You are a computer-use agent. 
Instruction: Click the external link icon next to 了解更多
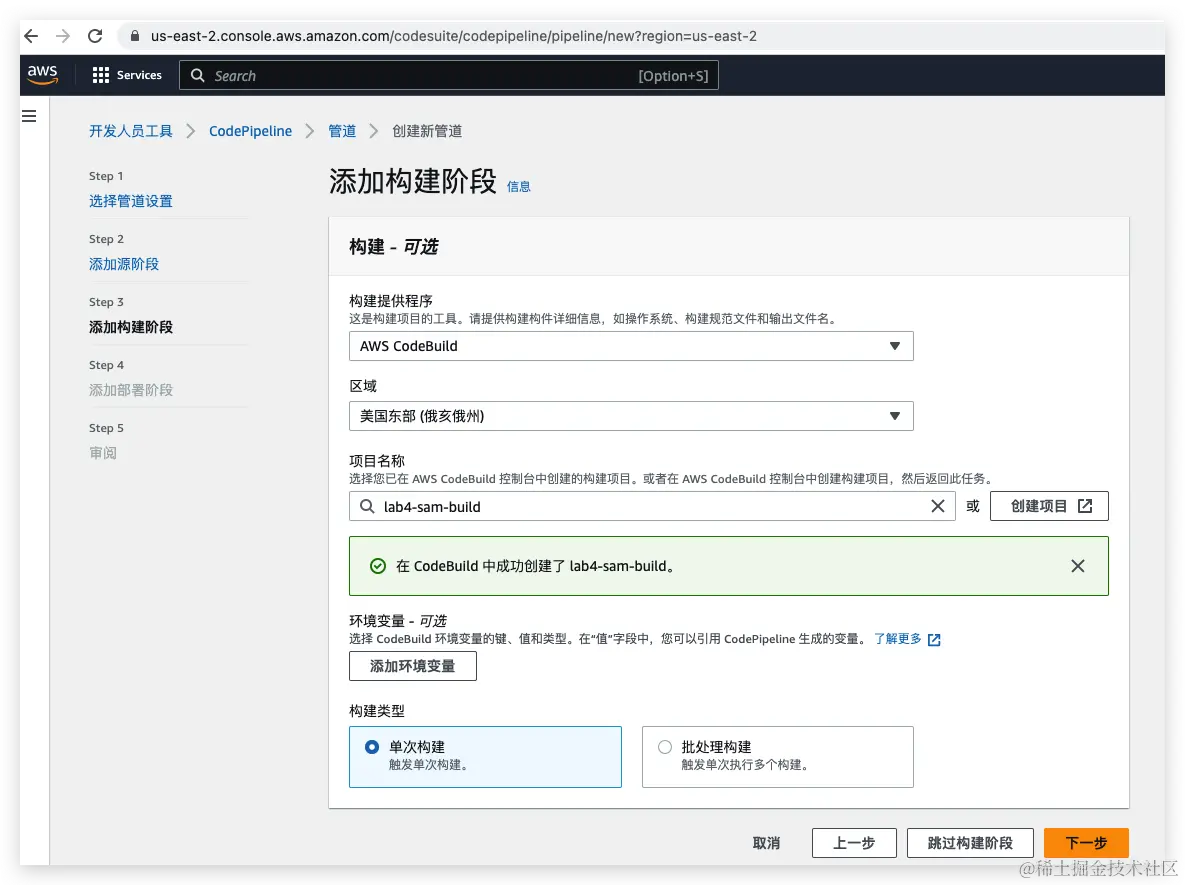pos(934,639)
